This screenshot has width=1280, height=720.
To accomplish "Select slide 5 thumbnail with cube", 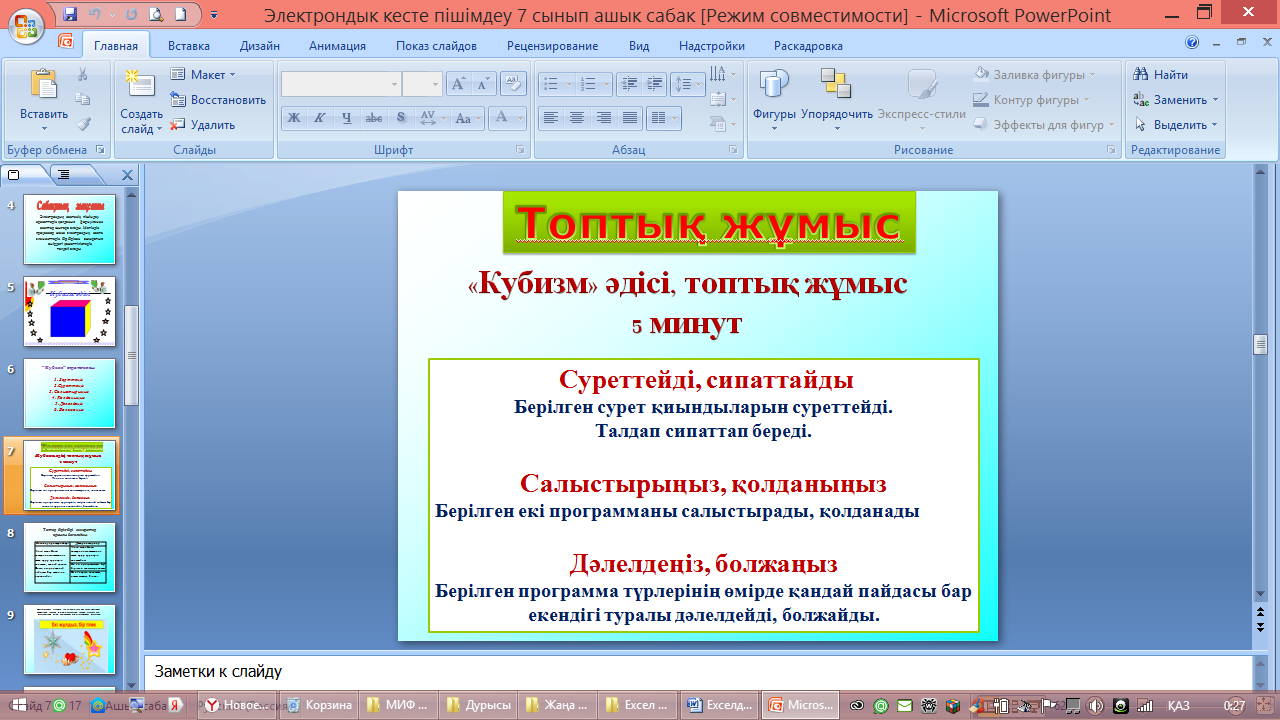I will point(69,311).
